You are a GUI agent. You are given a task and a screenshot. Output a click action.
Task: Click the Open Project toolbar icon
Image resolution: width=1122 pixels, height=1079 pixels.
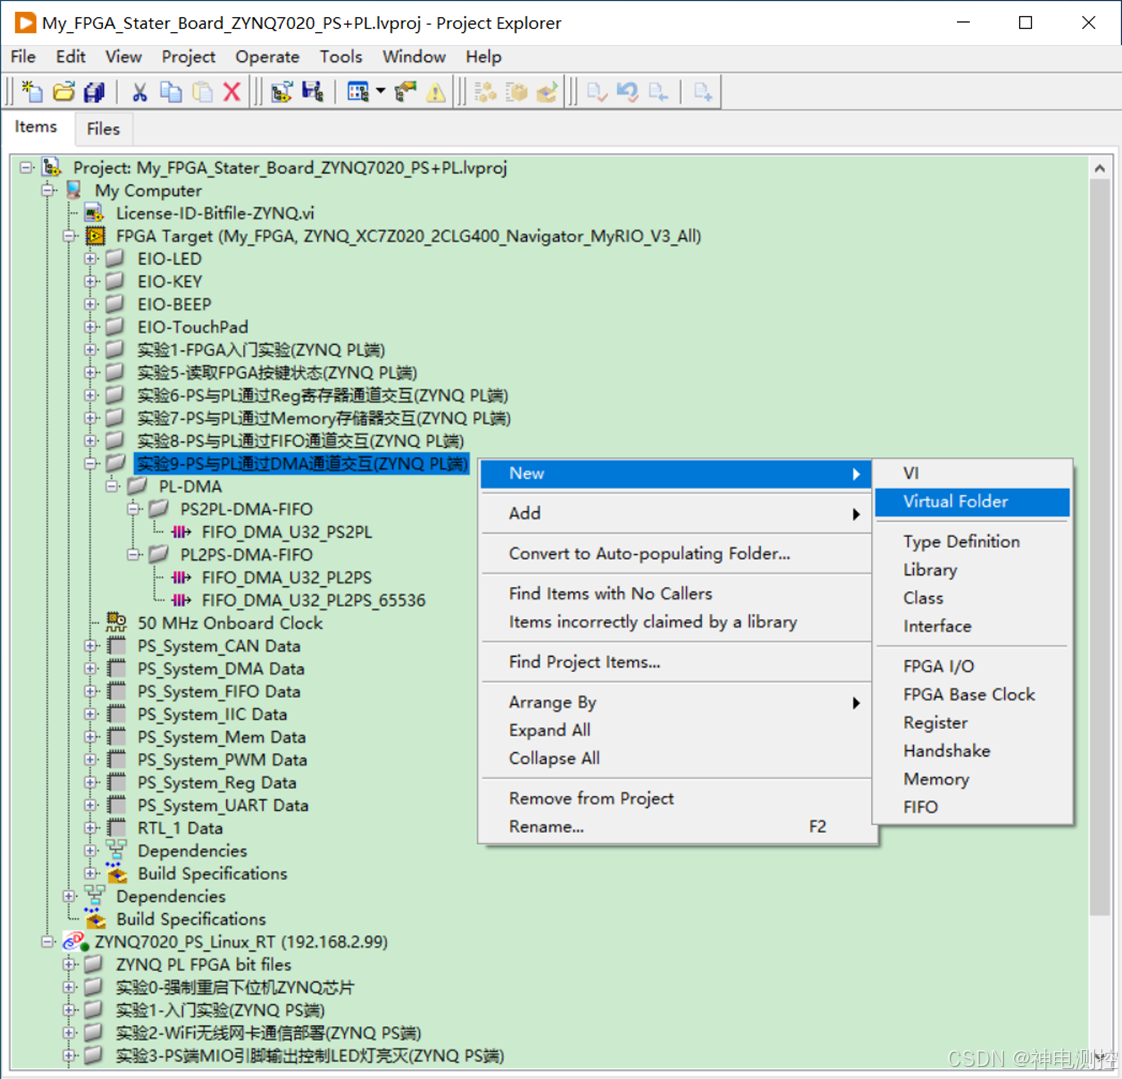tap(64, 92)
